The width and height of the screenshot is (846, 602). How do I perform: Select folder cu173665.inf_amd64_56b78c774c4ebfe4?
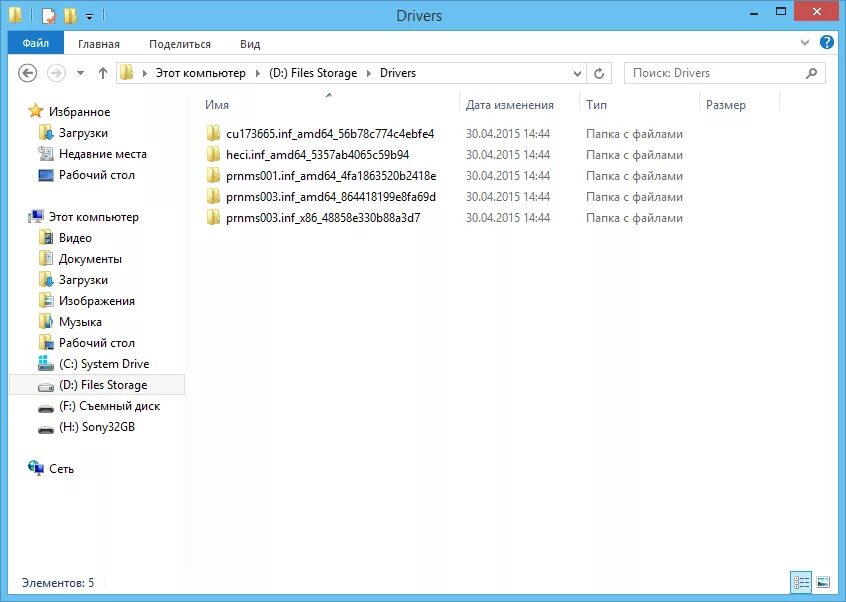(x=330, y=134)
